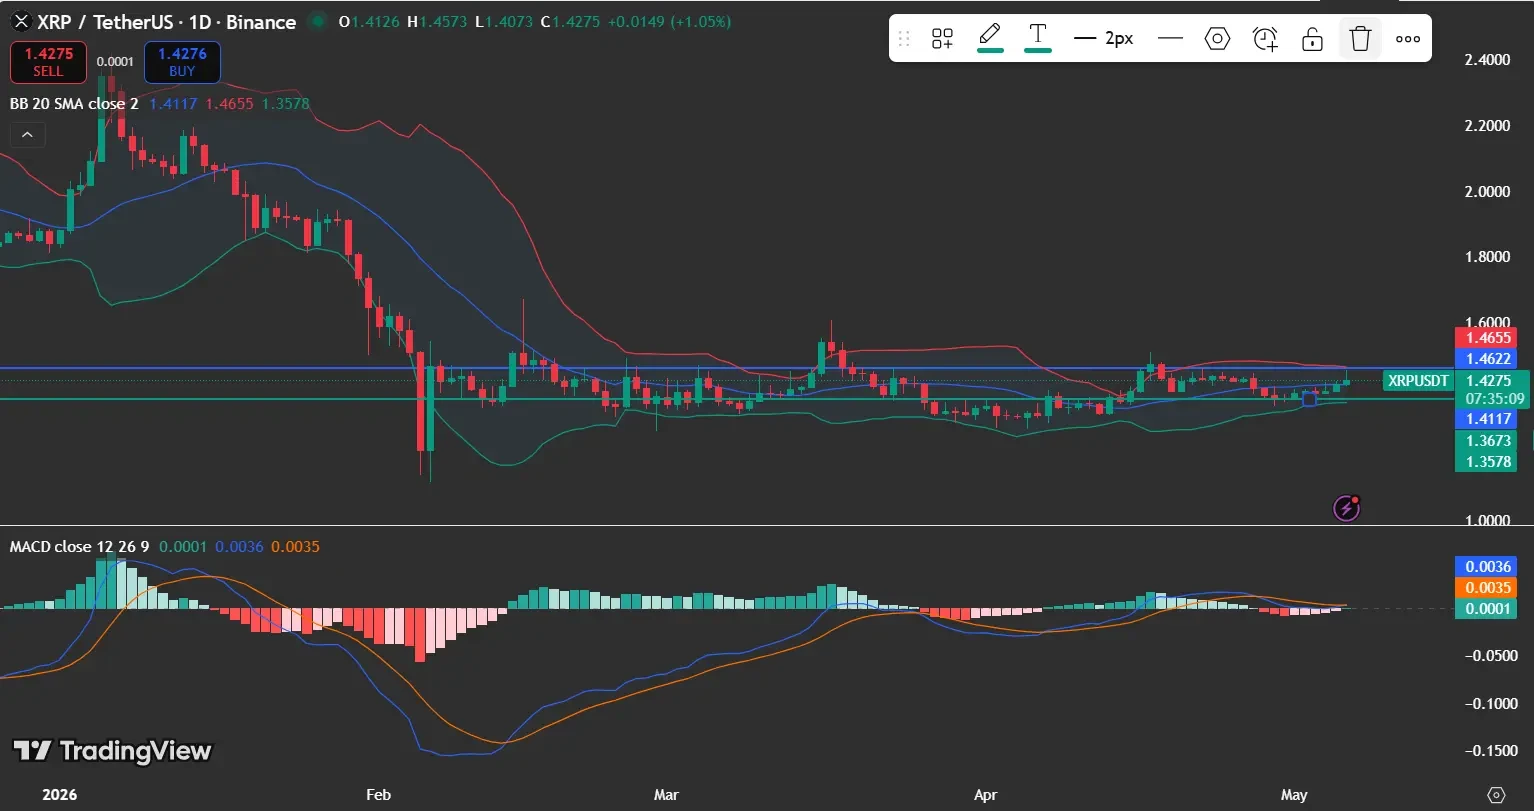Click the 2.4000 price scale value
This screenshot has width=1534, height=811.
(x=1487, y=60)
